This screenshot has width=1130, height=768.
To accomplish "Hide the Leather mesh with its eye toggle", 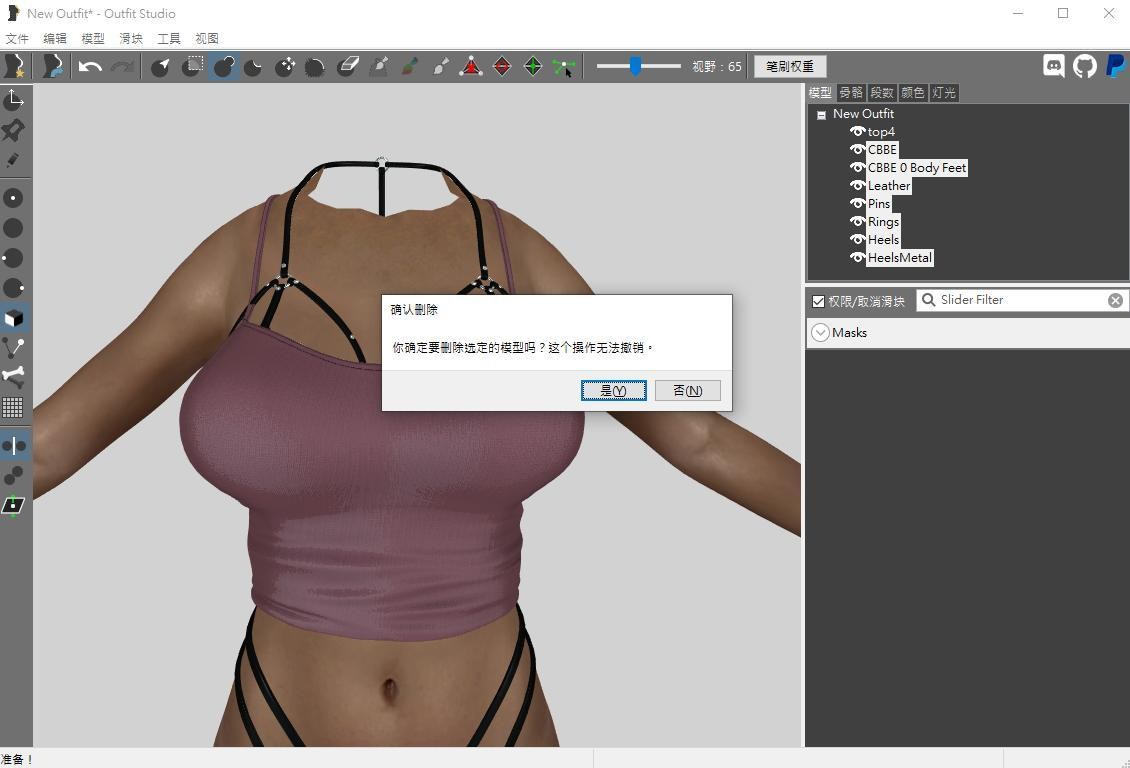I will tap(857, 185).
